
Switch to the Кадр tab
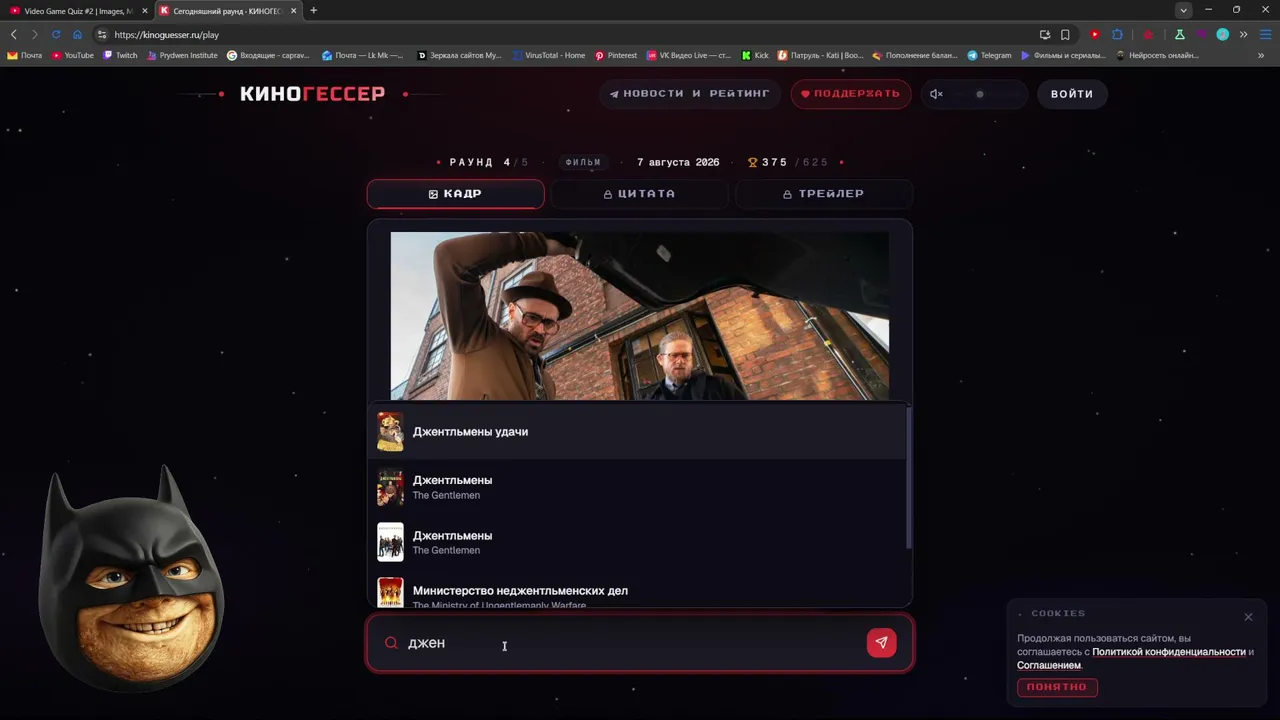click(456, 194)
